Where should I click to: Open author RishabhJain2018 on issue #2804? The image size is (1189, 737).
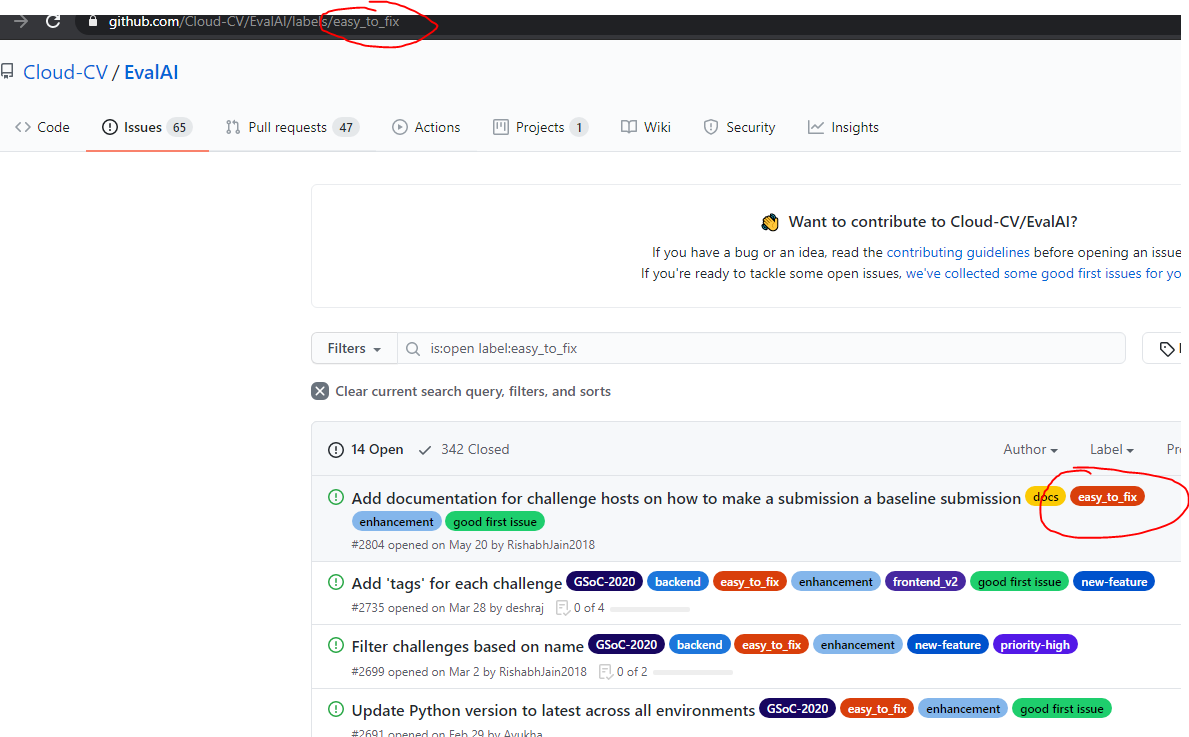(551, 545)
